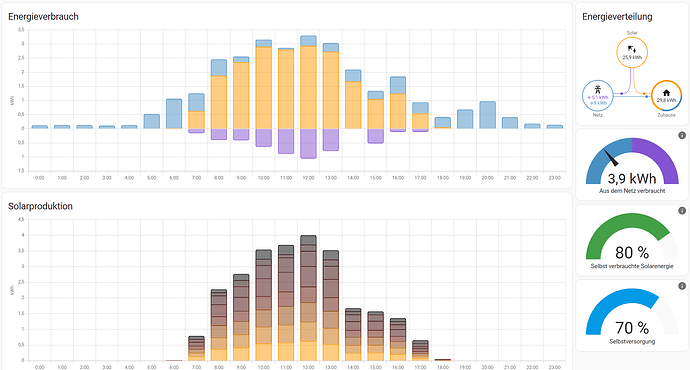Click info icon on 'Selbst verbrauchte Solarenergie' card
This screenshot has height=370, width=690.
(682, 211)
